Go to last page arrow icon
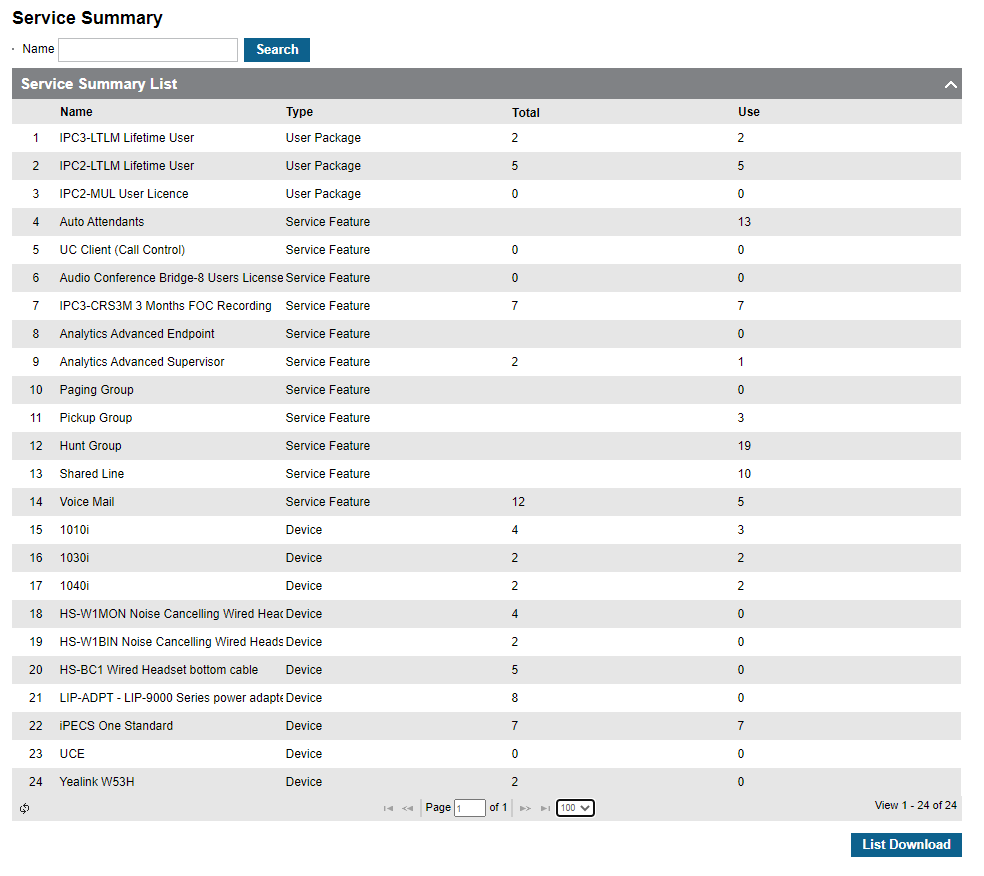The image size is (984, 876). point(545,808)
